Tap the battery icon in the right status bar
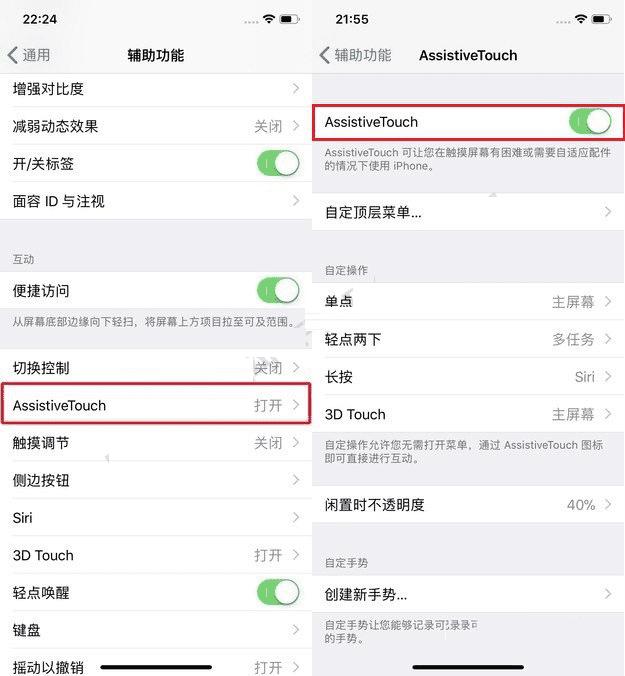This screenshot has height=676, width=625. [x=603, y=19]
